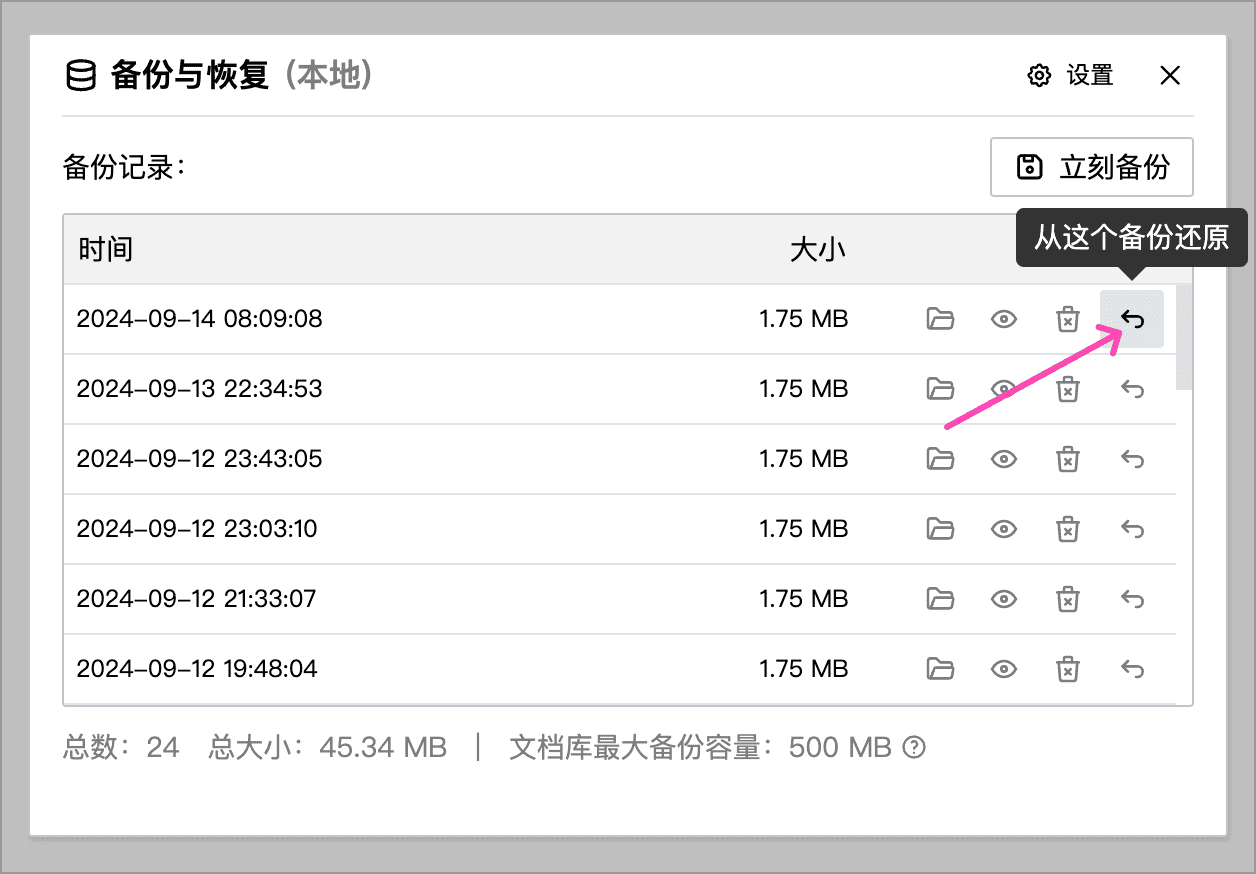Close the 备份与恢复 dialog
Image resolution: width=1256 pixels, height=874 pixels.
tap(1170, 75)
